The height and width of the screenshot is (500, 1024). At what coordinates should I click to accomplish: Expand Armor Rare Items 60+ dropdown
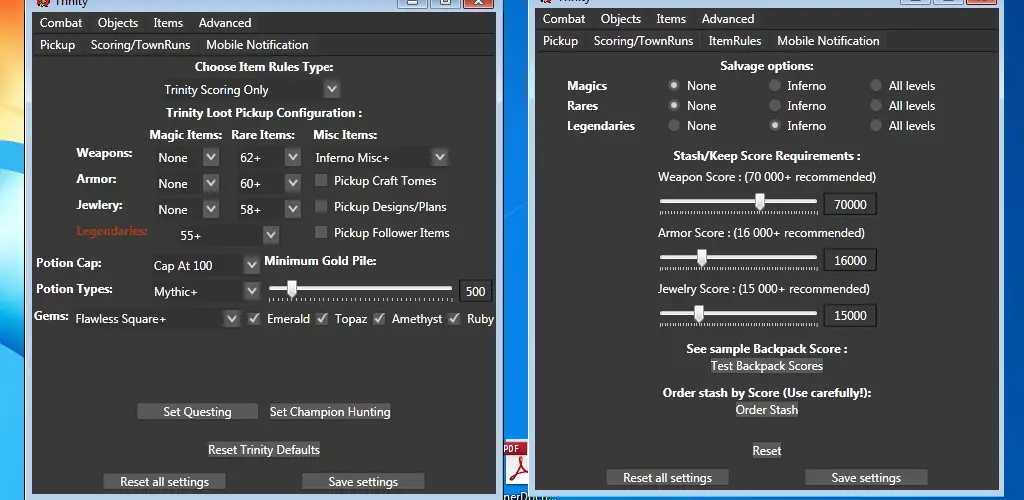pyautogui.click(x=293, y=183)
